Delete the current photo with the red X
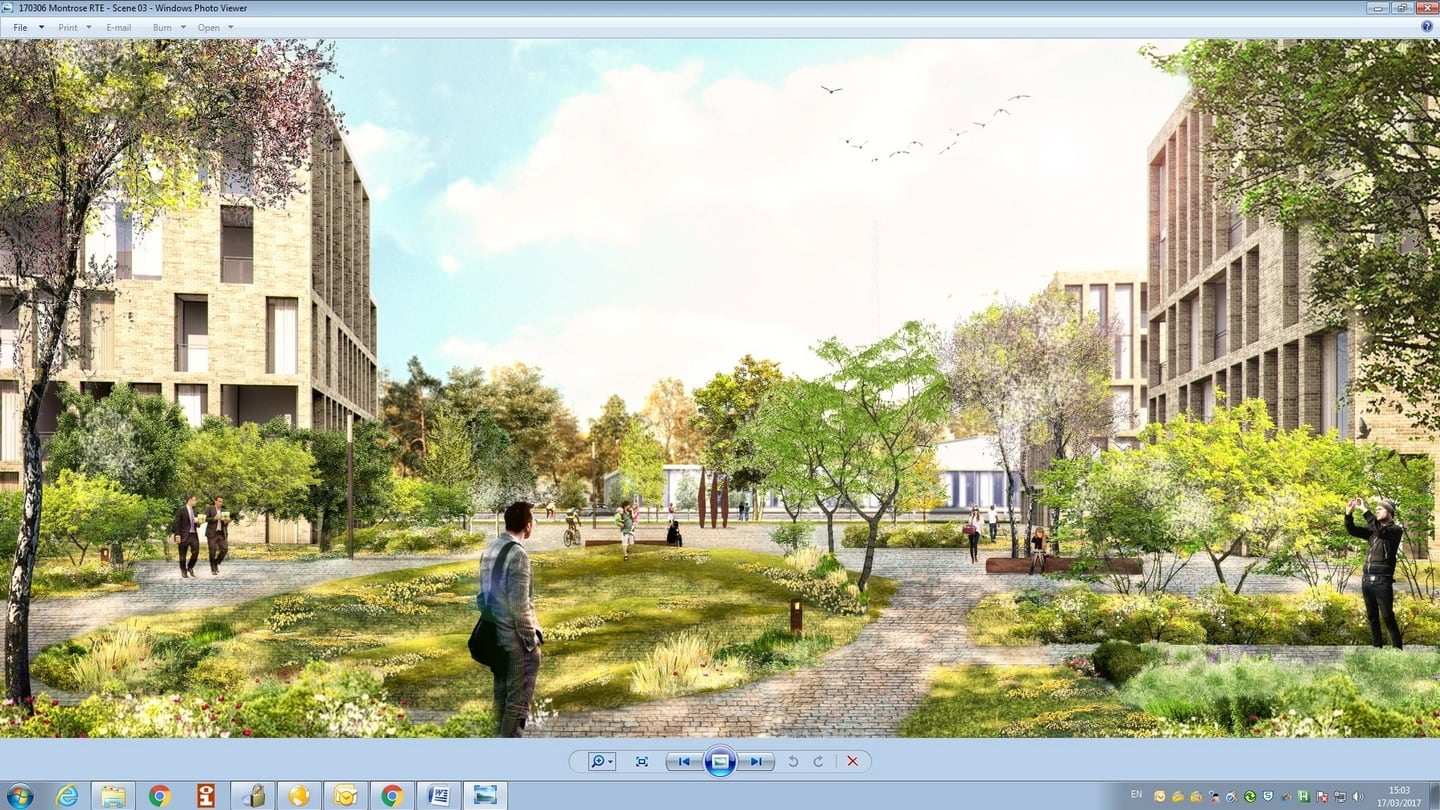 [852, 761]
